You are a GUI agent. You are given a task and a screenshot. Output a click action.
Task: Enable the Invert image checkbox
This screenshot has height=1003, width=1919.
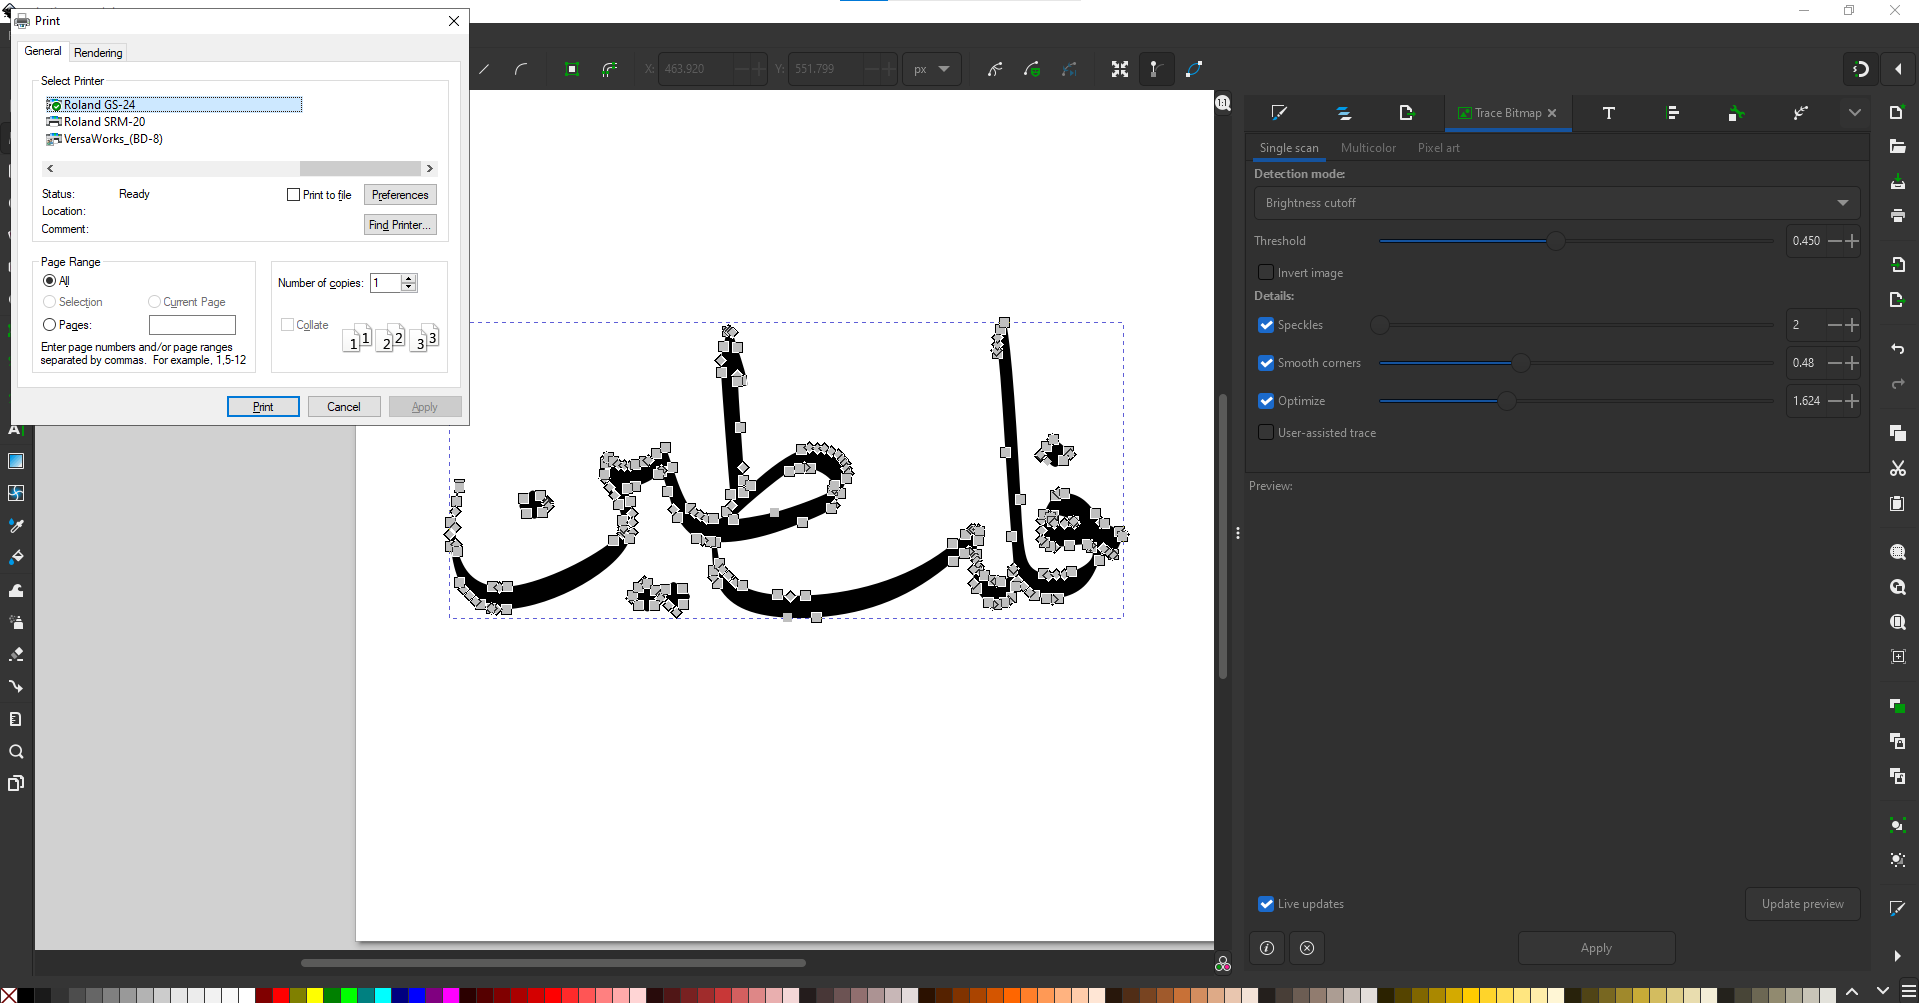coord(1266,272)
